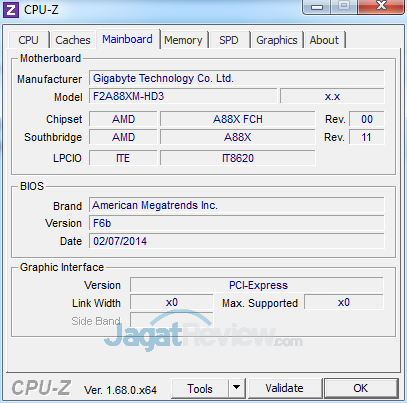The image size is (407, 403).
Task: Click the Link Width value x0
Action: (x=172, y=303)
